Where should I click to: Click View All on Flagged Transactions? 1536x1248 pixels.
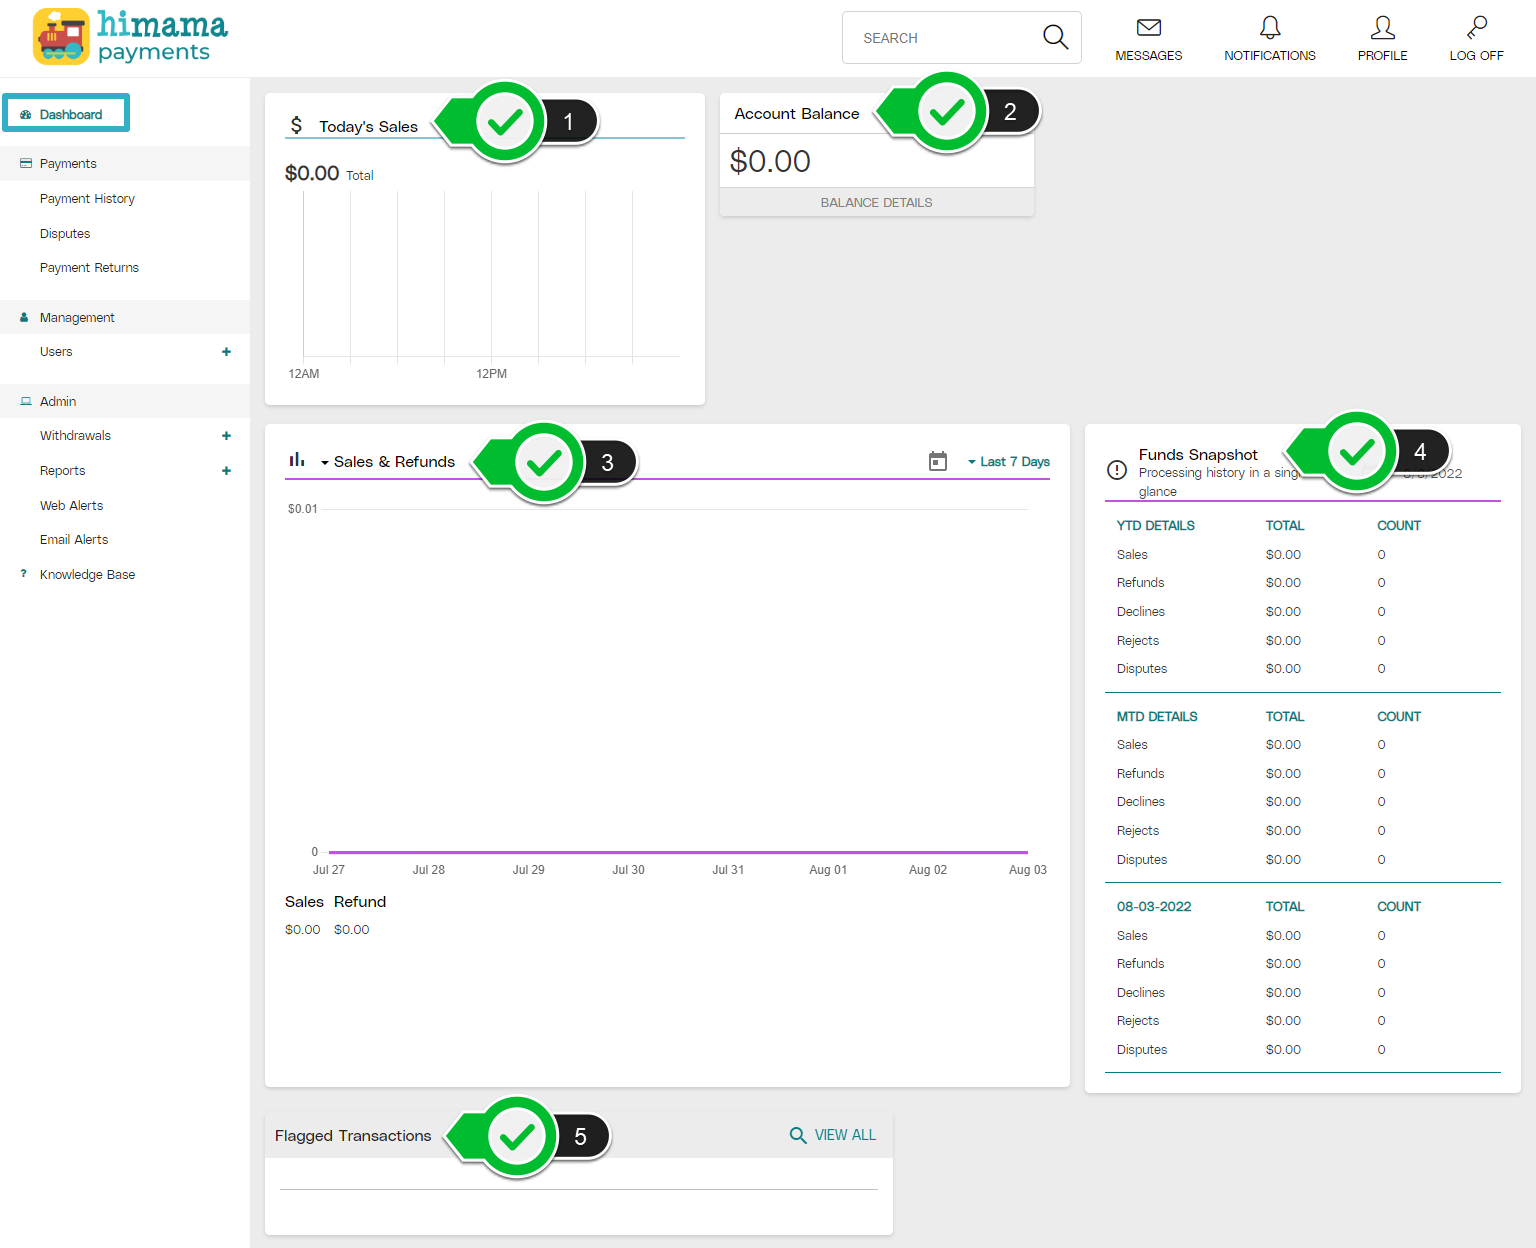832,1135
